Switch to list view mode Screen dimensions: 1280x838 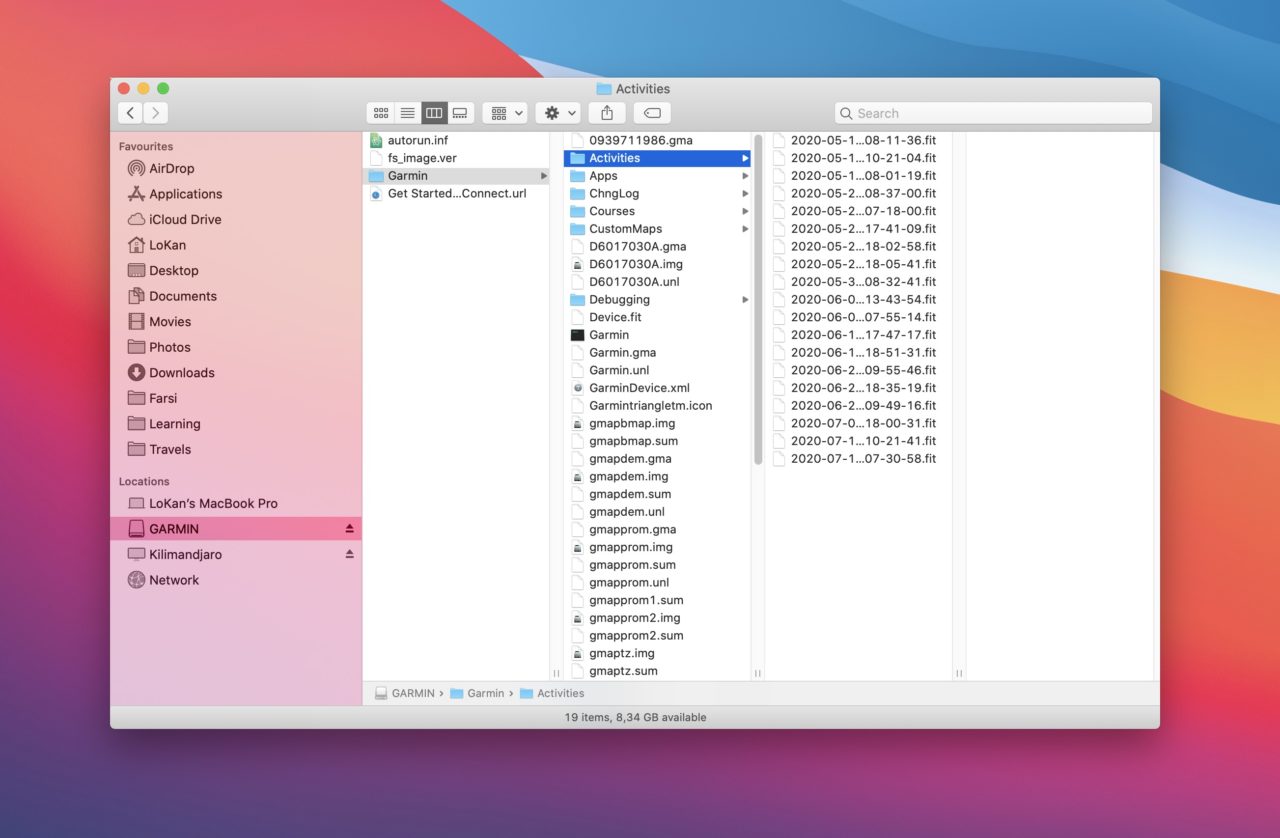[407, 113]
